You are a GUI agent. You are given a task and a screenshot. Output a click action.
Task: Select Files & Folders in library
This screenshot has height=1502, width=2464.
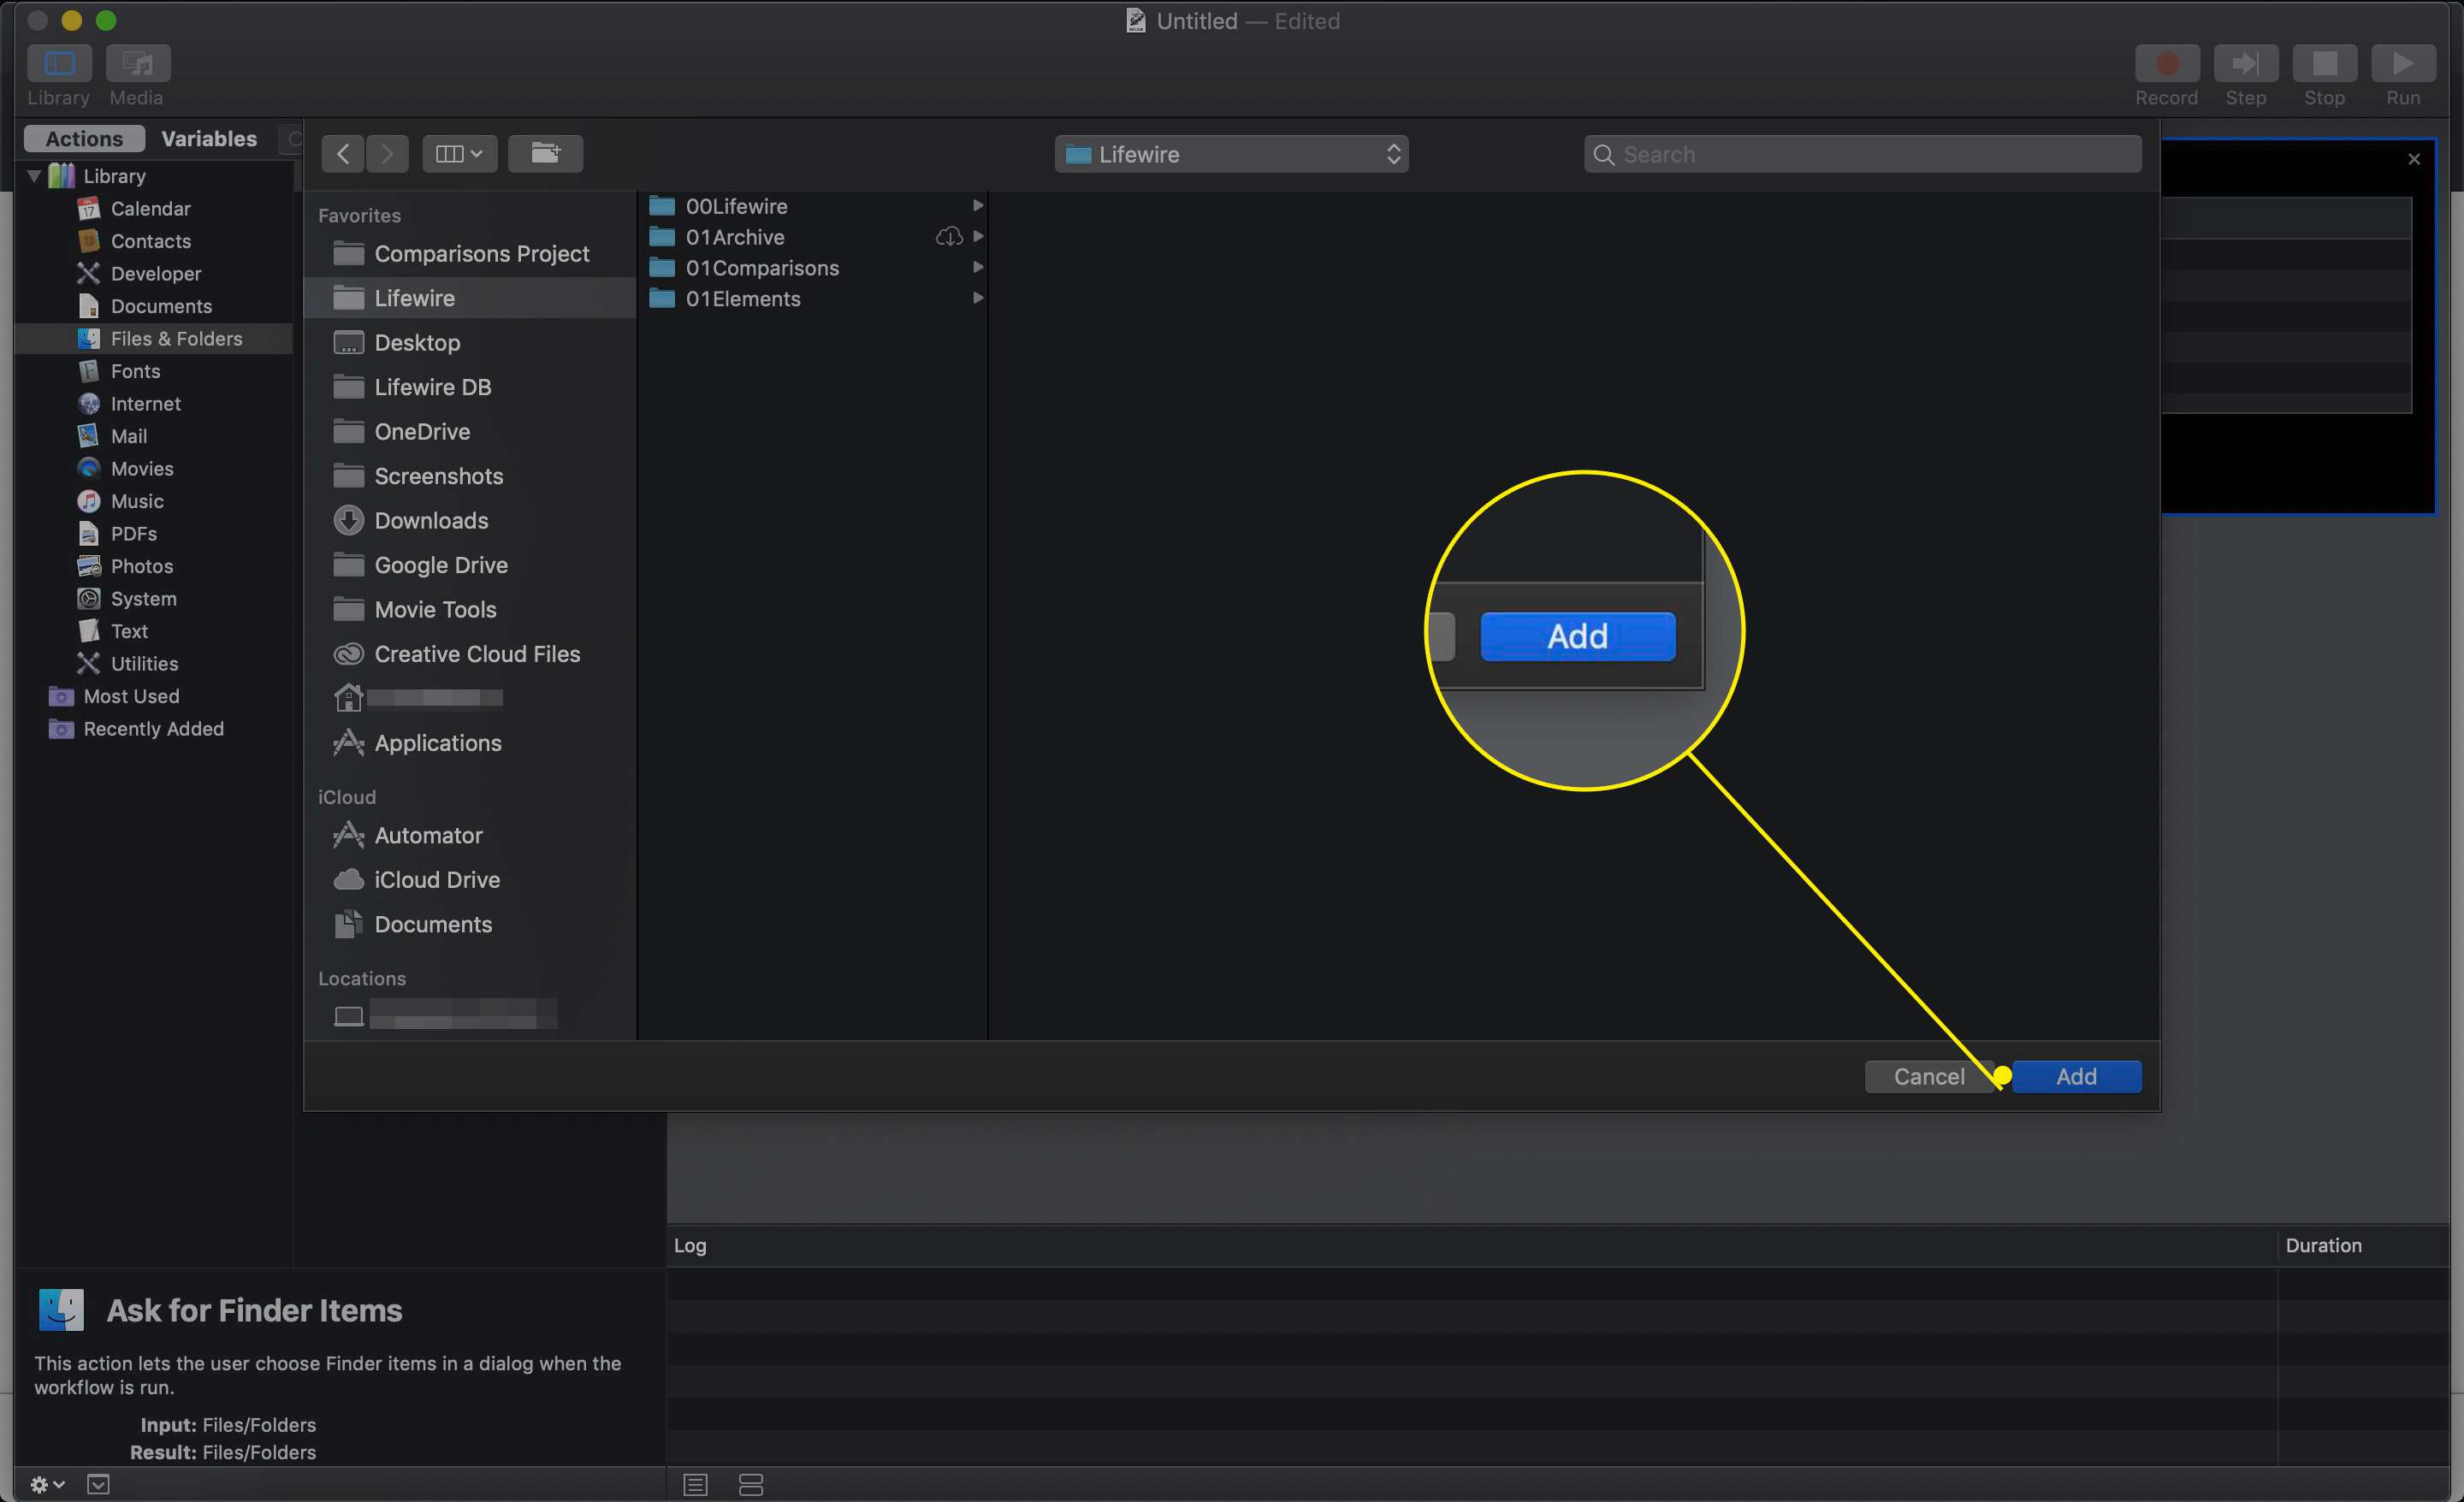[x=176, y=338]
